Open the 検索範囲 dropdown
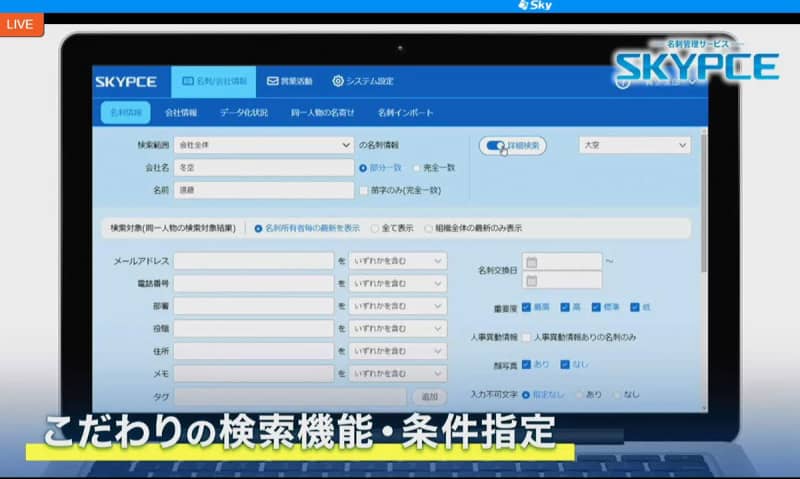 point(264,145)
